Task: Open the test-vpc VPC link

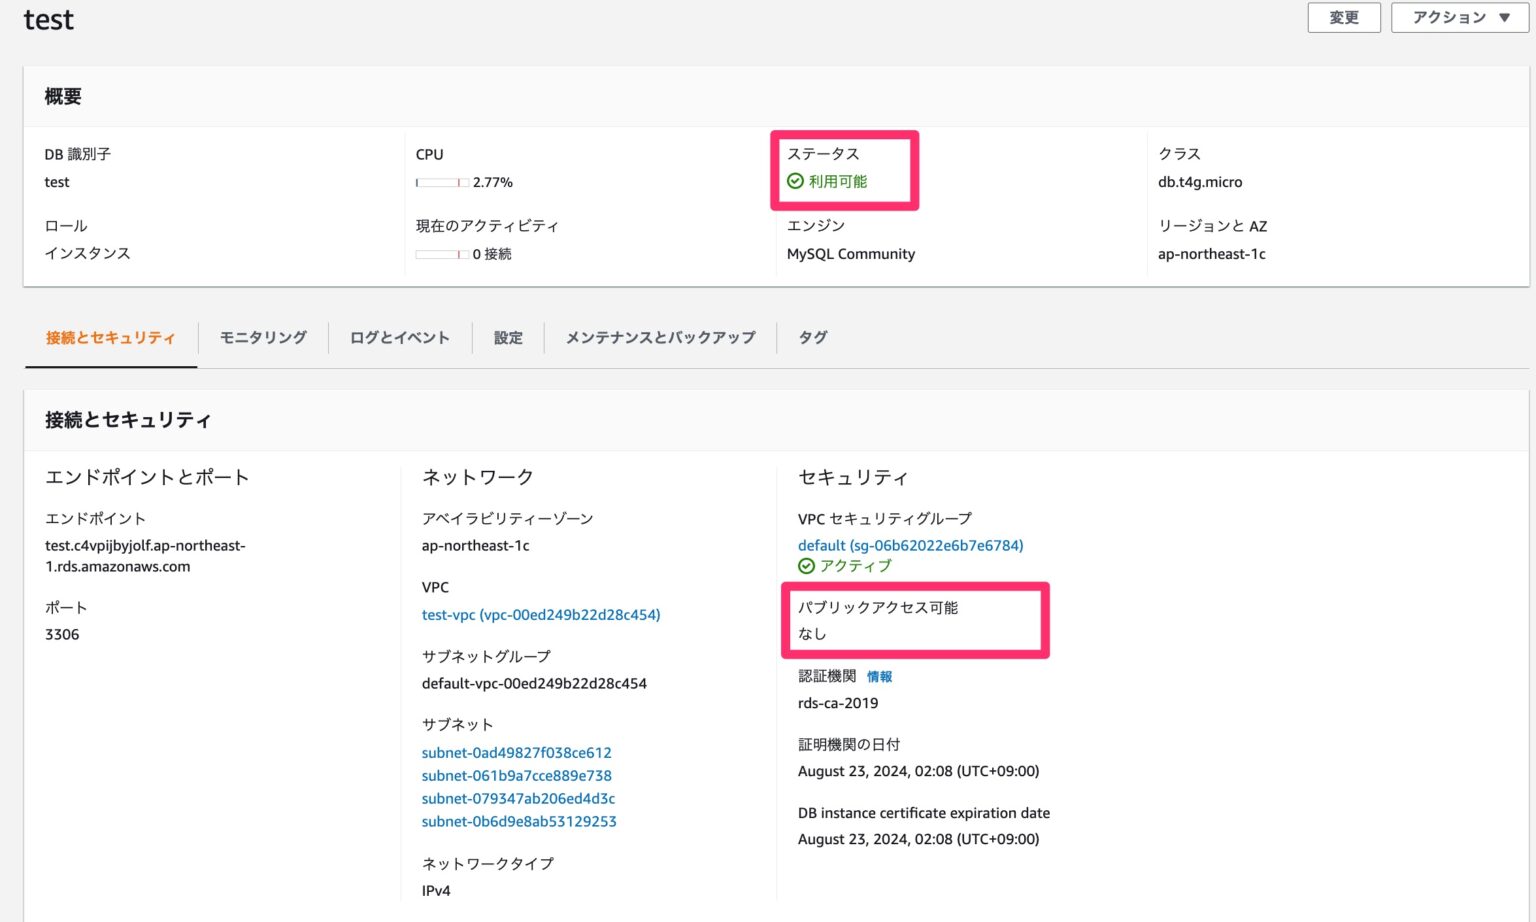Action: coord(541,615)
